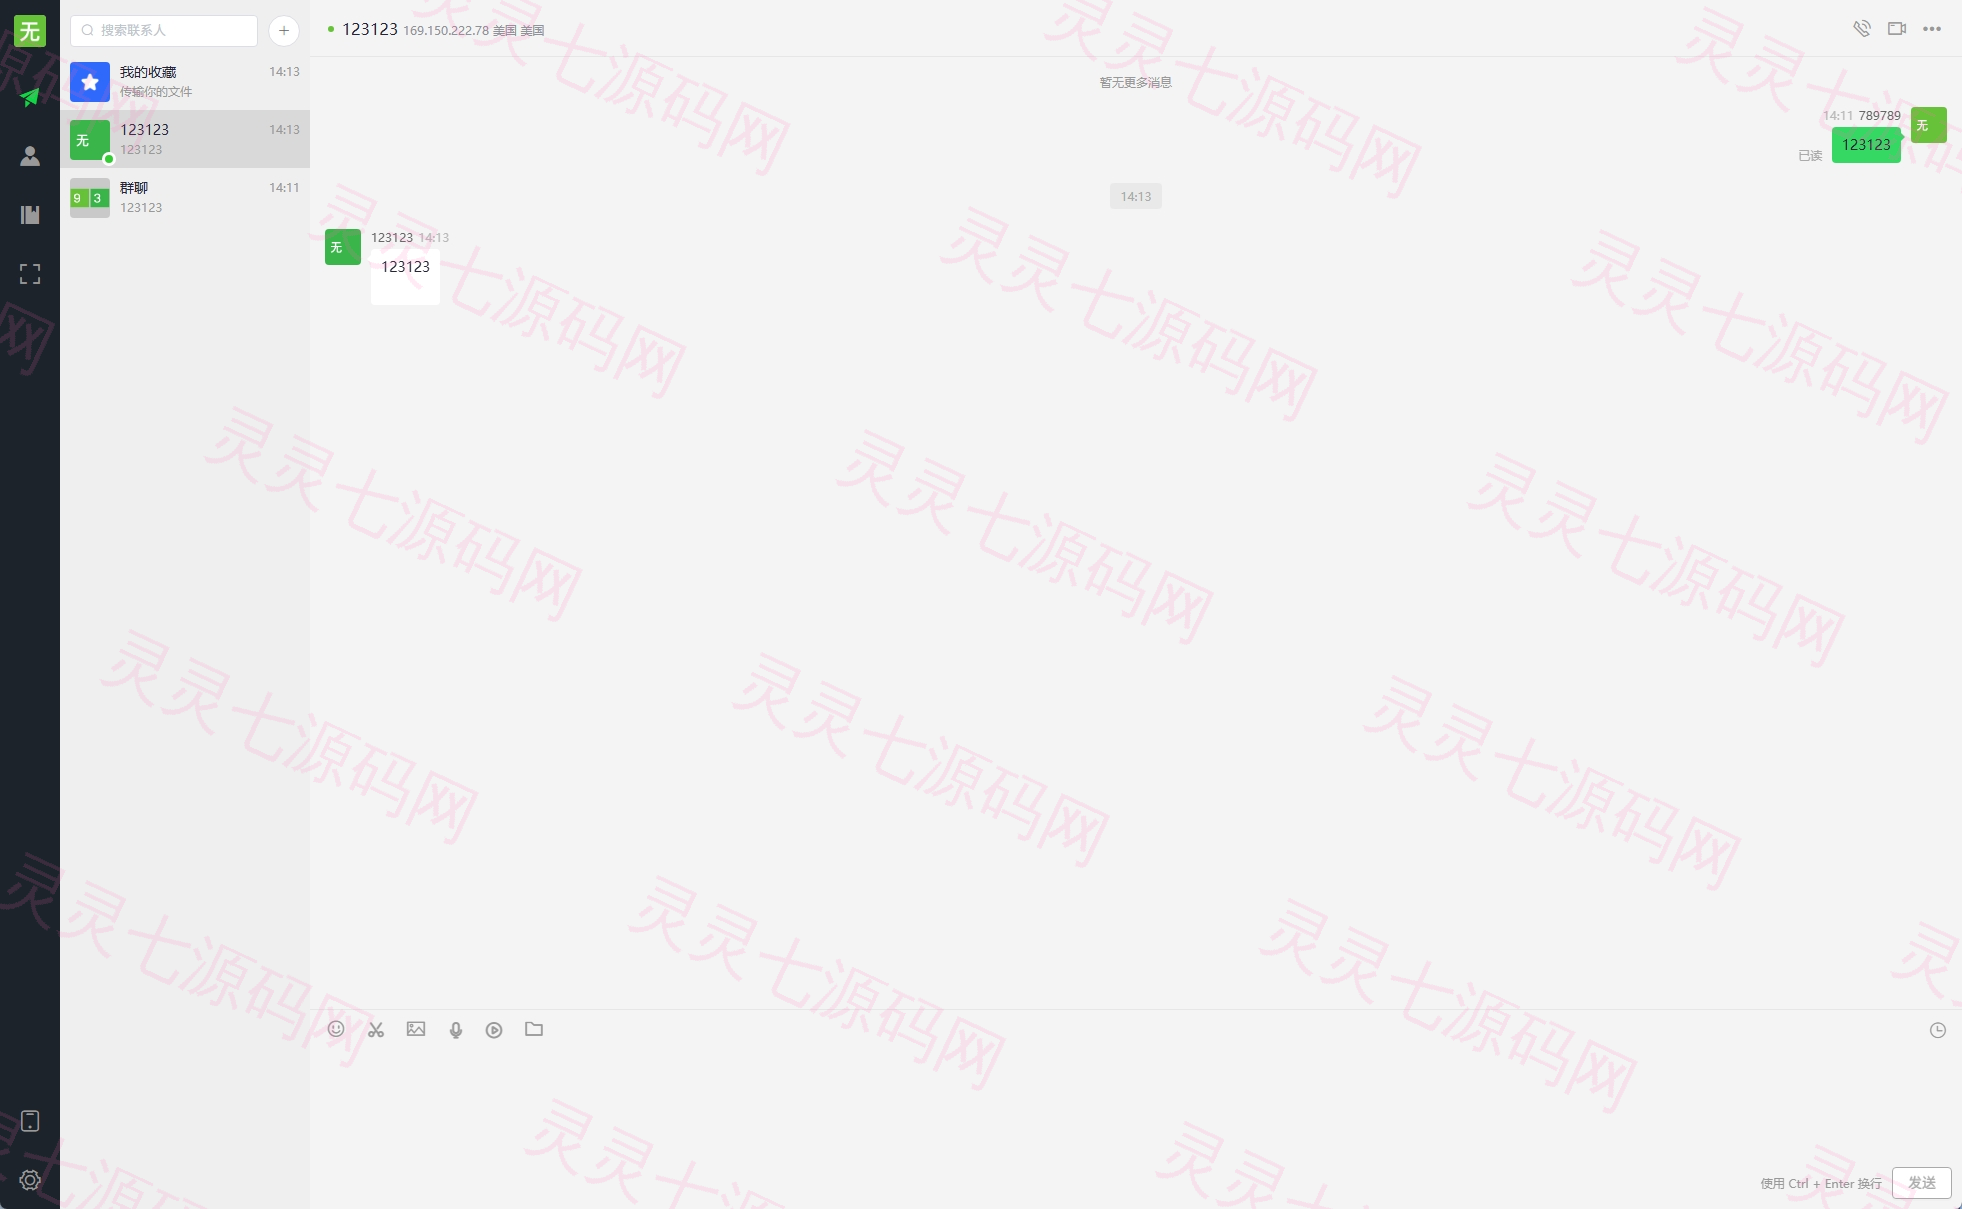The width and height of the screenshot is (1962, 1209).
Task: Click the 暂无更多消息 notice text
Action: point(1136,83)
